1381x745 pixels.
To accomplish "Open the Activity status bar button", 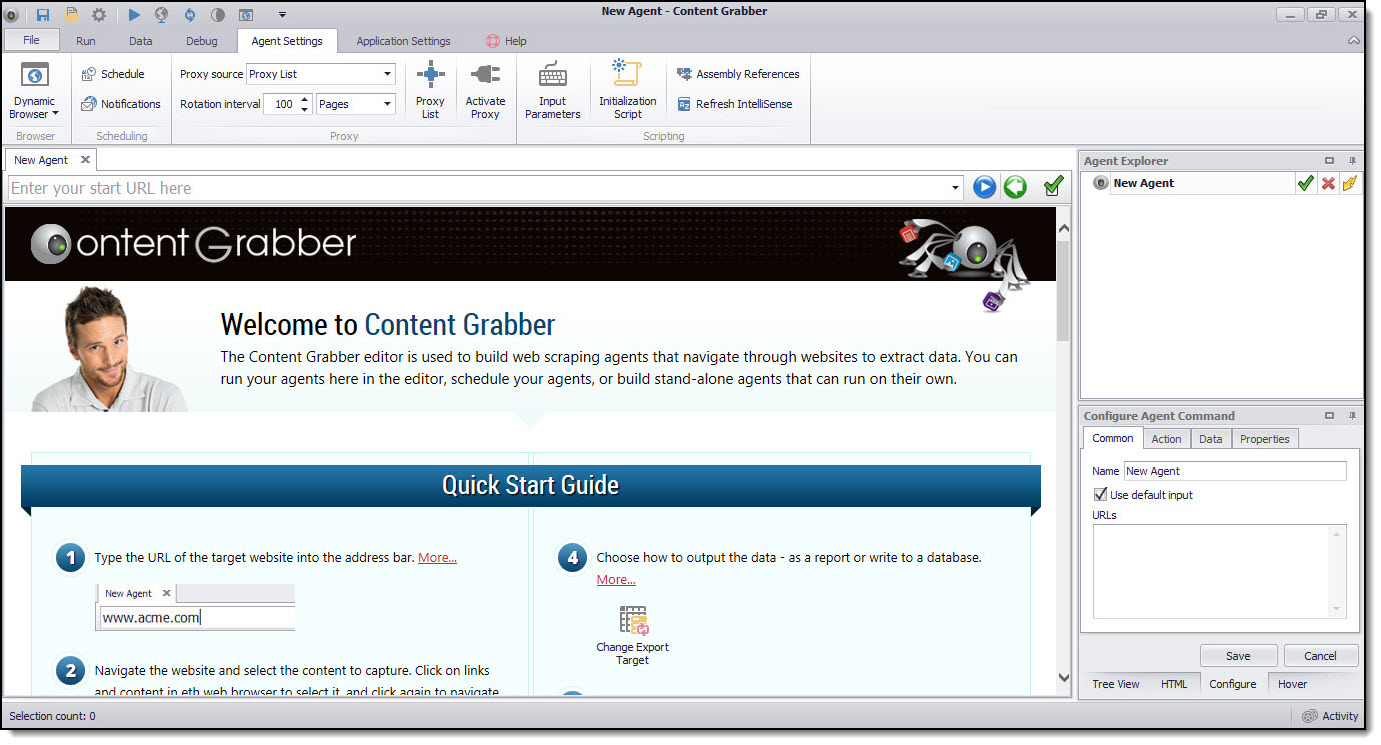I will 1330,716.
